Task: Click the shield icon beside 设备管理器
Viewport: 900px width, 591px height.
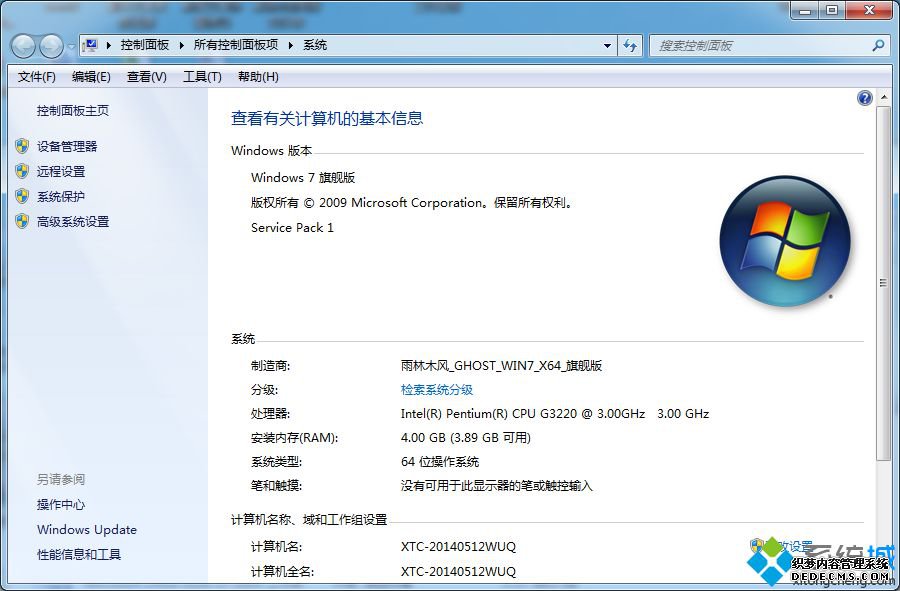Action: pyautogui.click(x=22, y=146)
